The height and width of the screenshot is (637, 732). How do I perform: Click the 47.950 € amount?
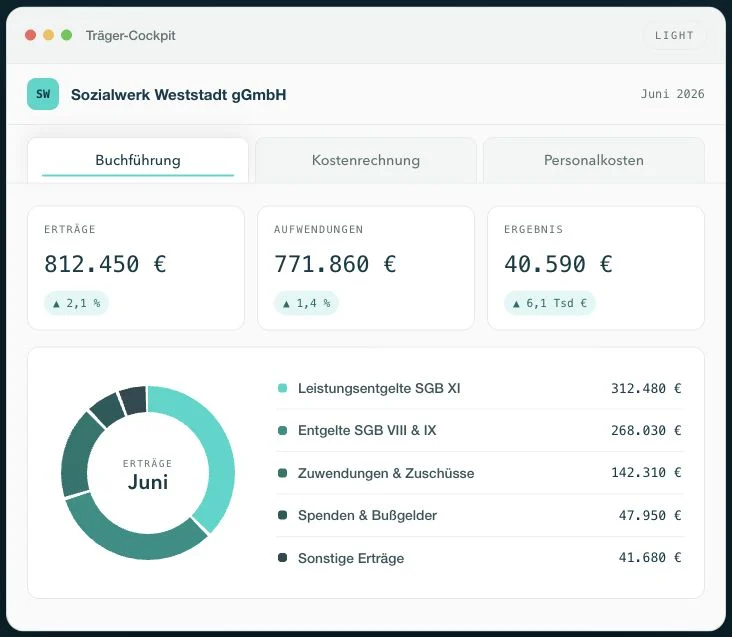pyautogui.click(x=650, y=515)
